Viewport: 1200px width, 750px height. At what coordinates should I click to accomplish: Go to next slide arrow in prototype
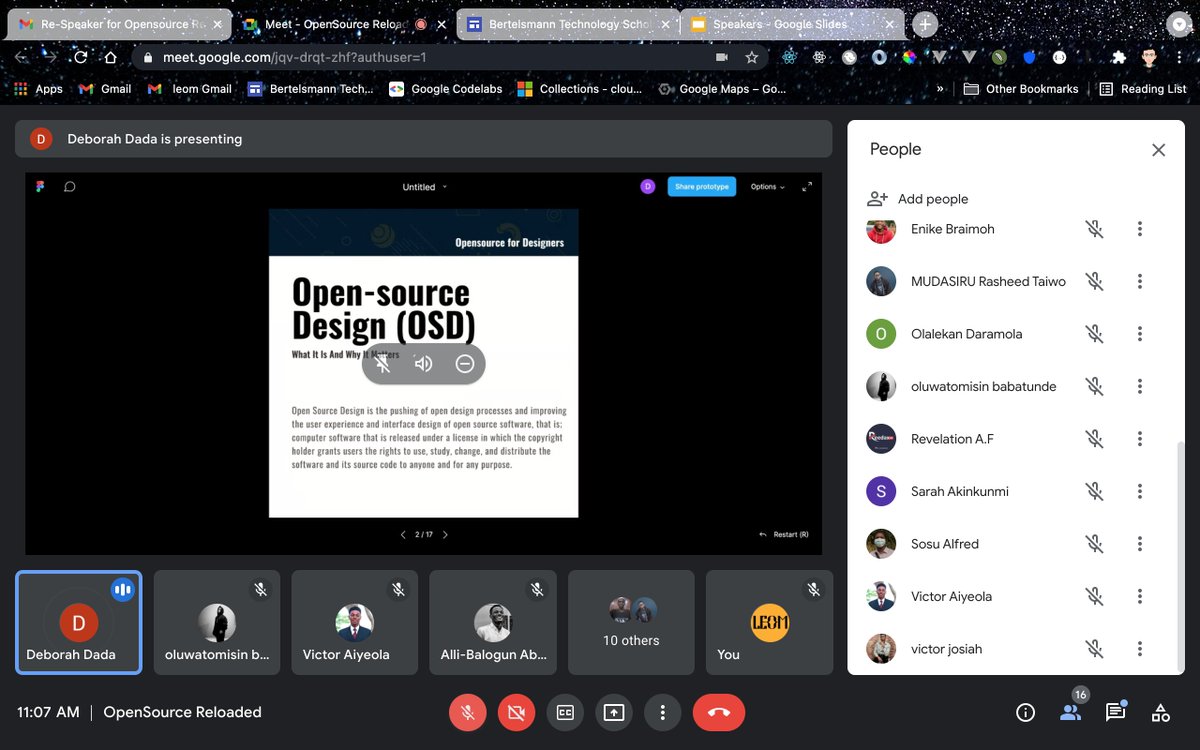(x=445, y=535)
